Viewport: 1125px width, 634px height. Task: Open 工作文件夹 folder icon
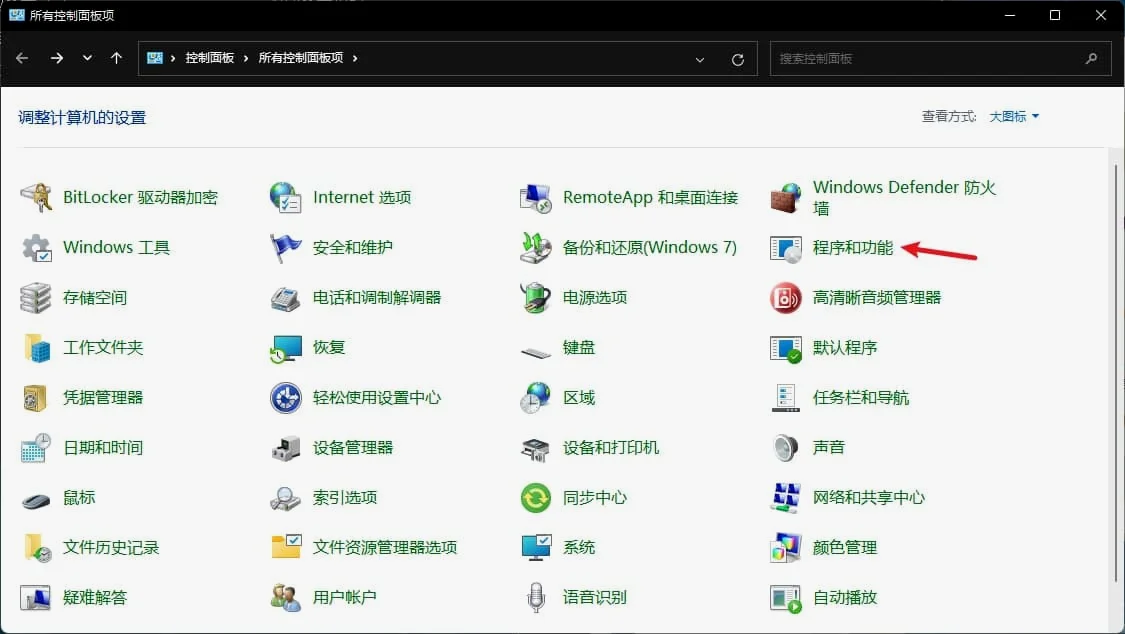[36, 348]
